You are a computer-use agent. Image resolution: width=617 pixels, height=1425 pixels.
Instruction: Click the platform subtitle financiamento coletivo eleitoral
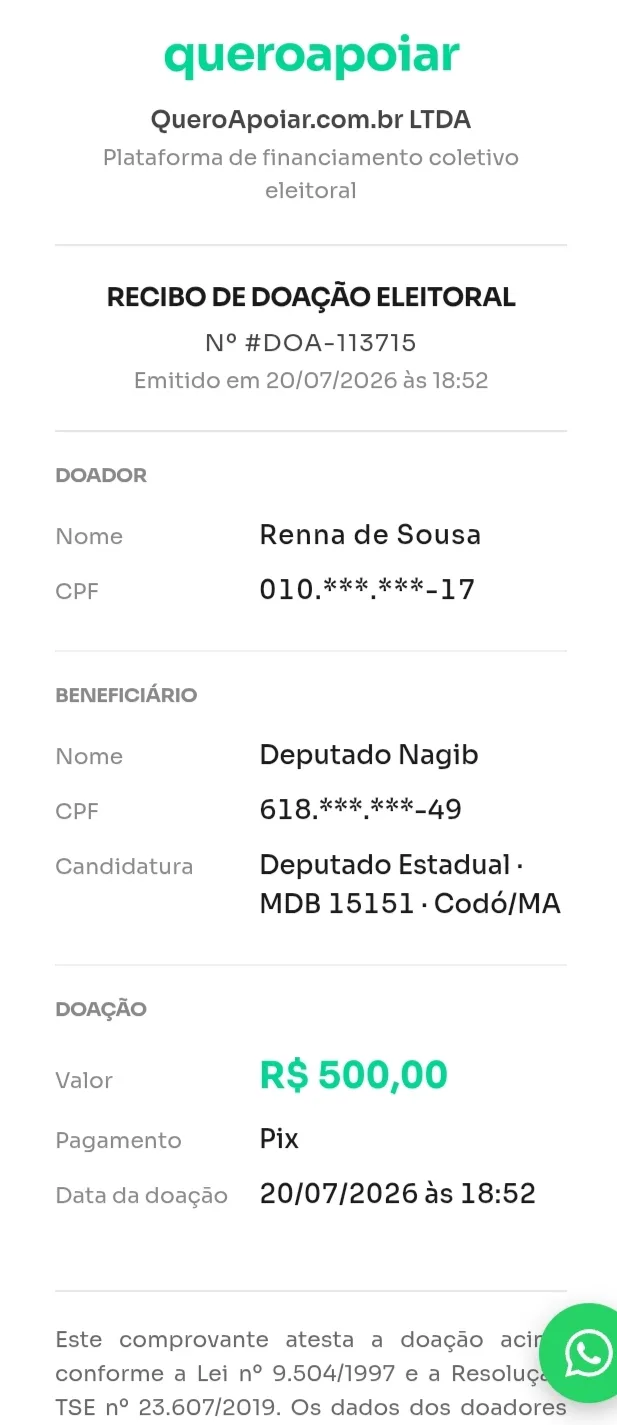(311, 174)
